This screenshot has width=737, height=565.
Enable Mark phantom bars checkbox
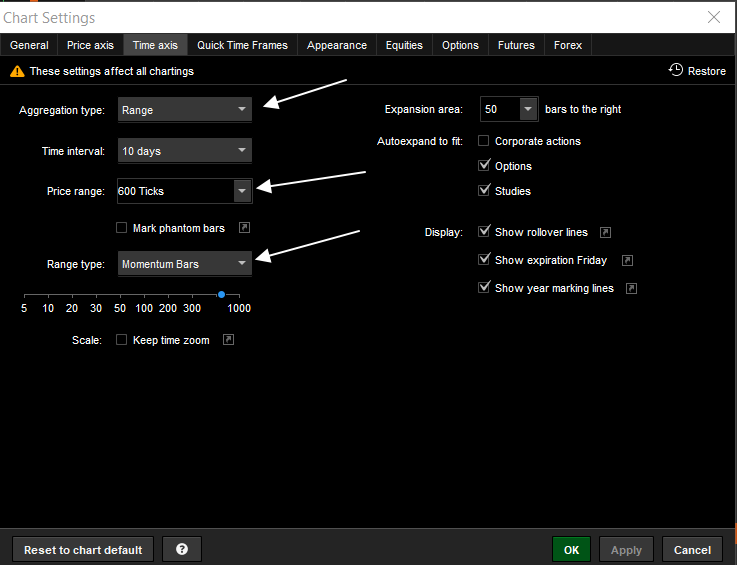tap(121, 228)
